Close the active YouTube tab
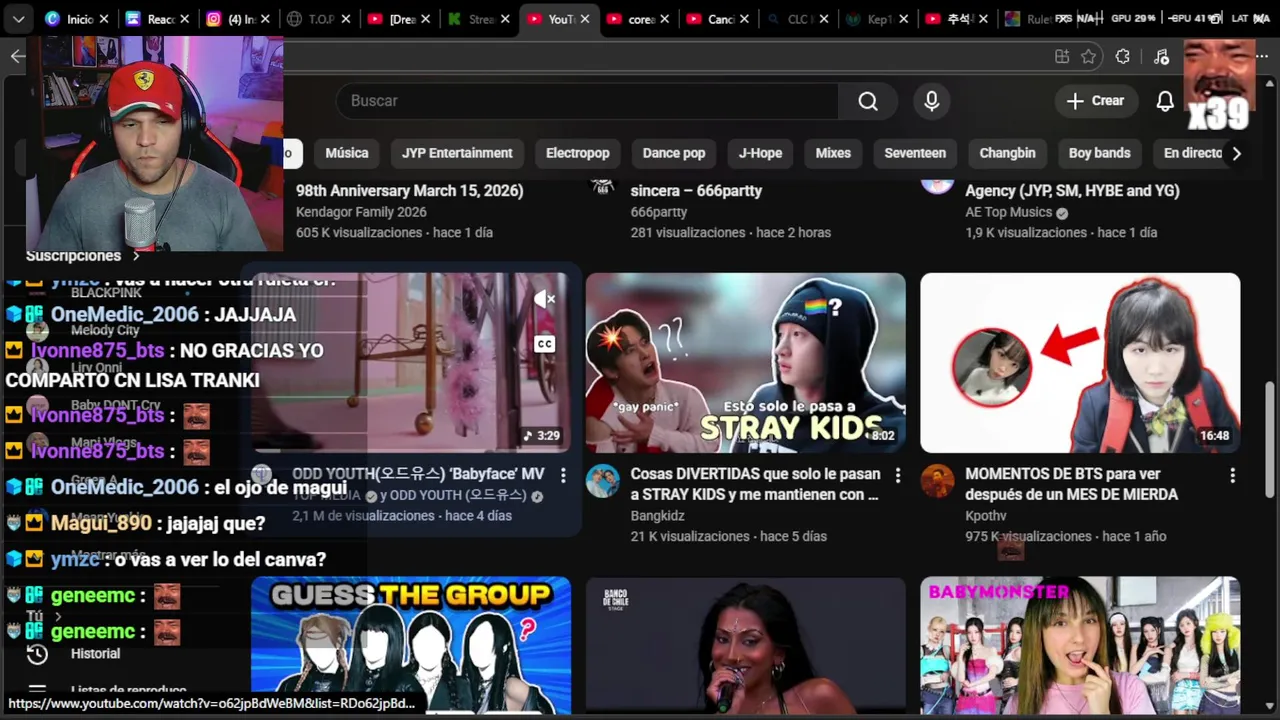 coord(585,19)
